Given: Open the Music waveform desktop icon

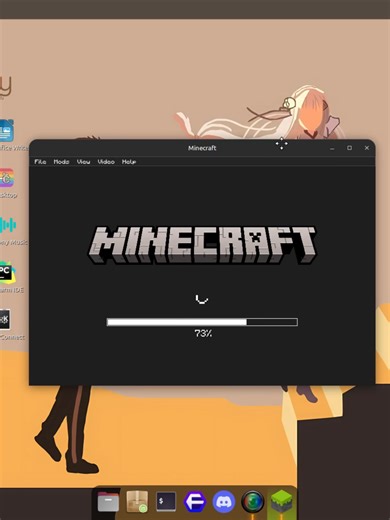Looking at the screenshot, I should pyautogui.click(x=8, y=225).
